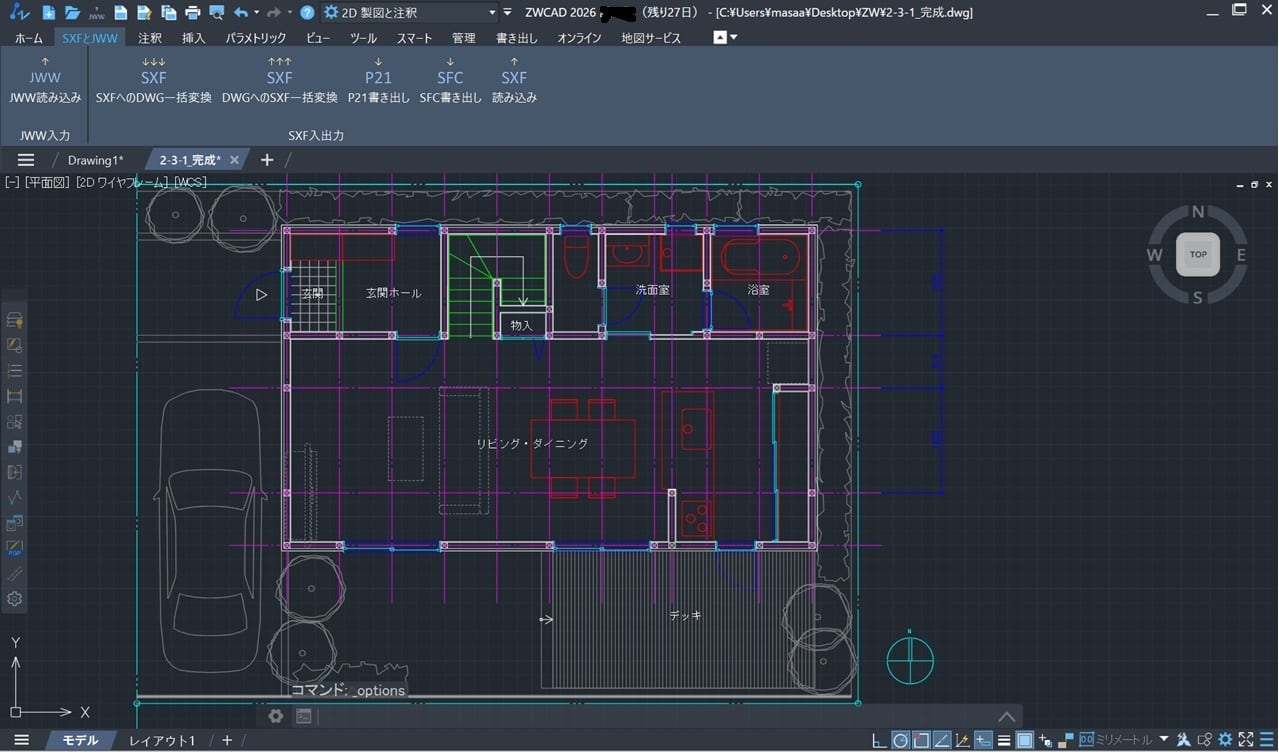Expand the ミリメートル units dropdown
The image size is (1279, 755).
1163,740
